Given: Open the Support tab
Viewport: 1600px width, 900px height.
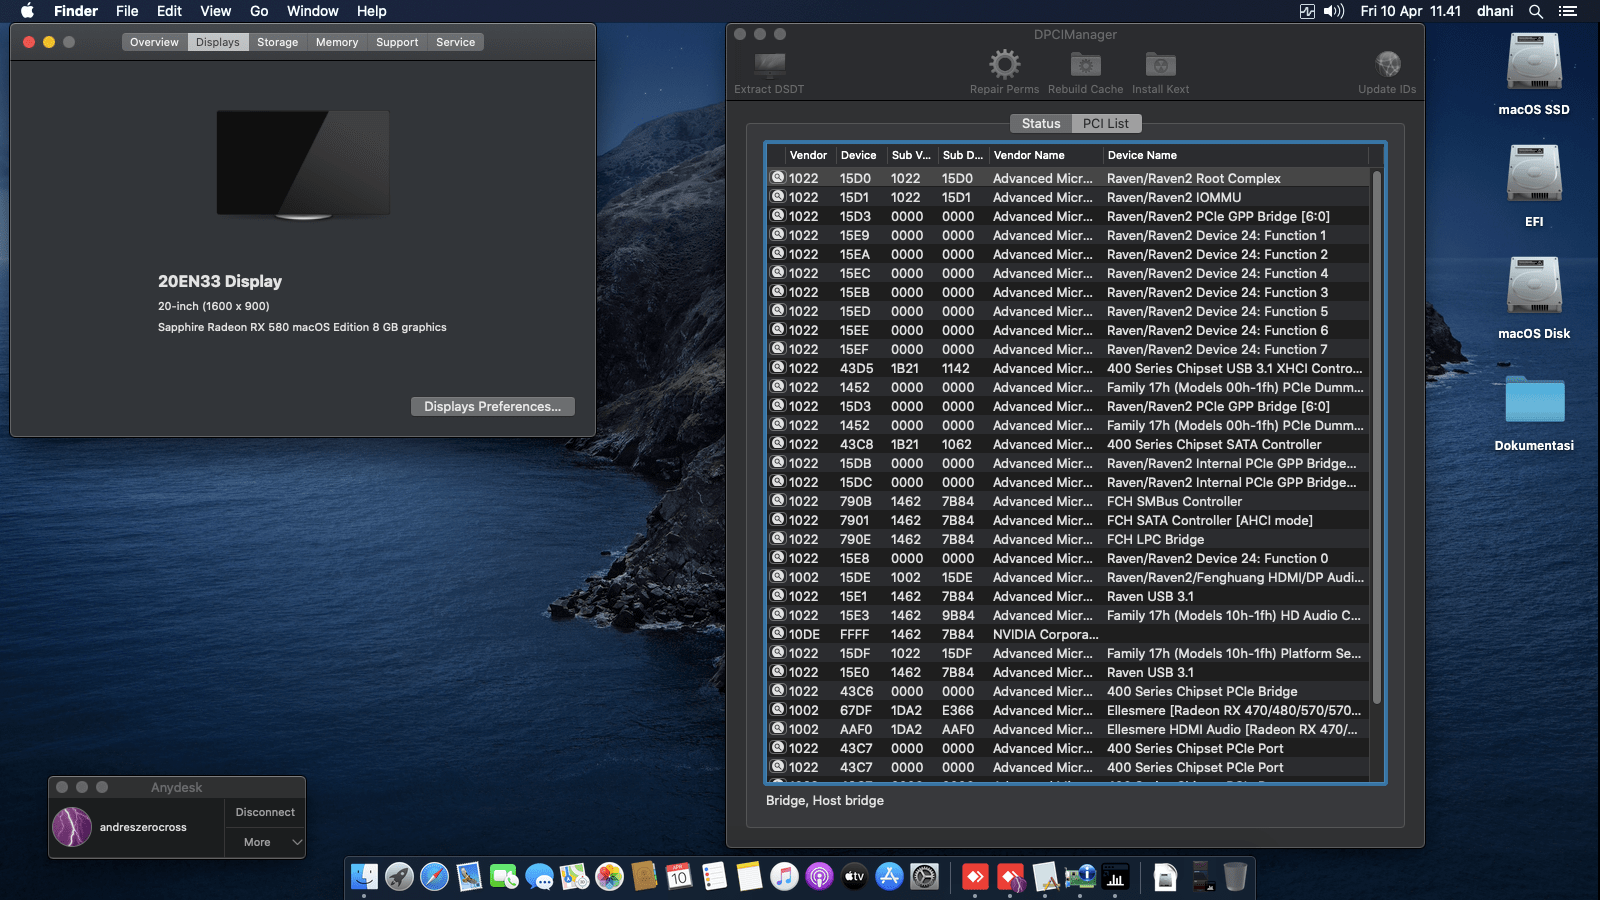Looking at the screenshot, I should (x=397, y=42).
